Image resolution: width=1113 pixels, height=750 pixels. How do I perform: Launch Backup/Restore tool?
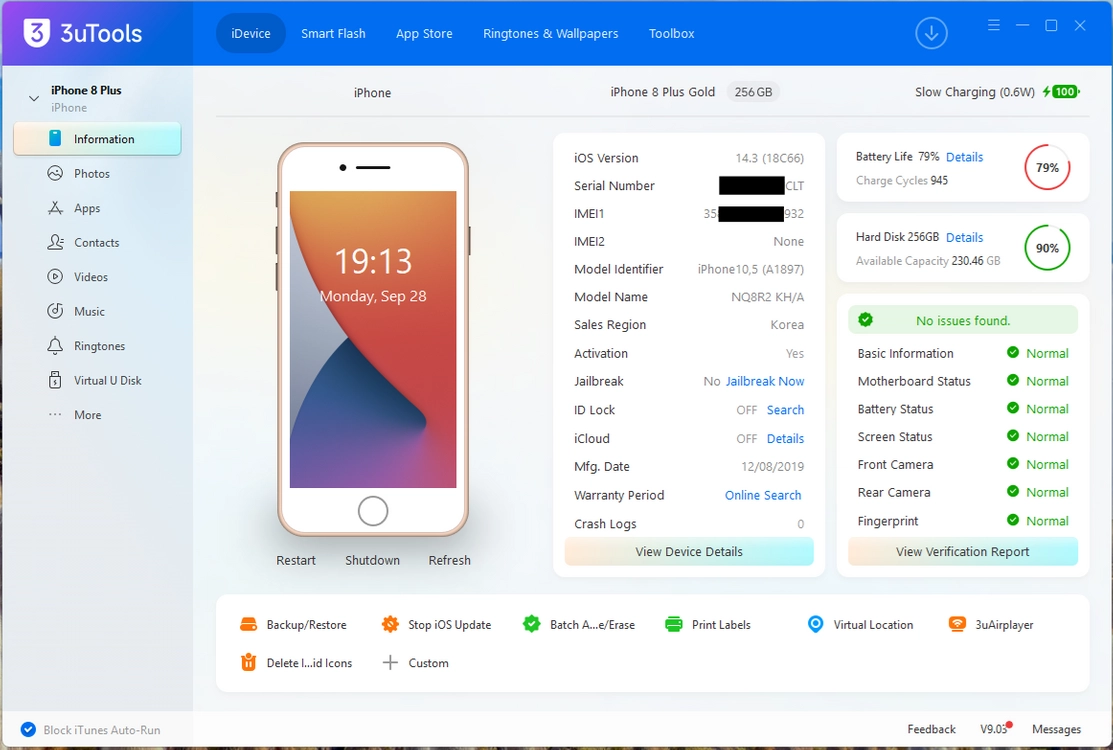[x=293, y=624]
